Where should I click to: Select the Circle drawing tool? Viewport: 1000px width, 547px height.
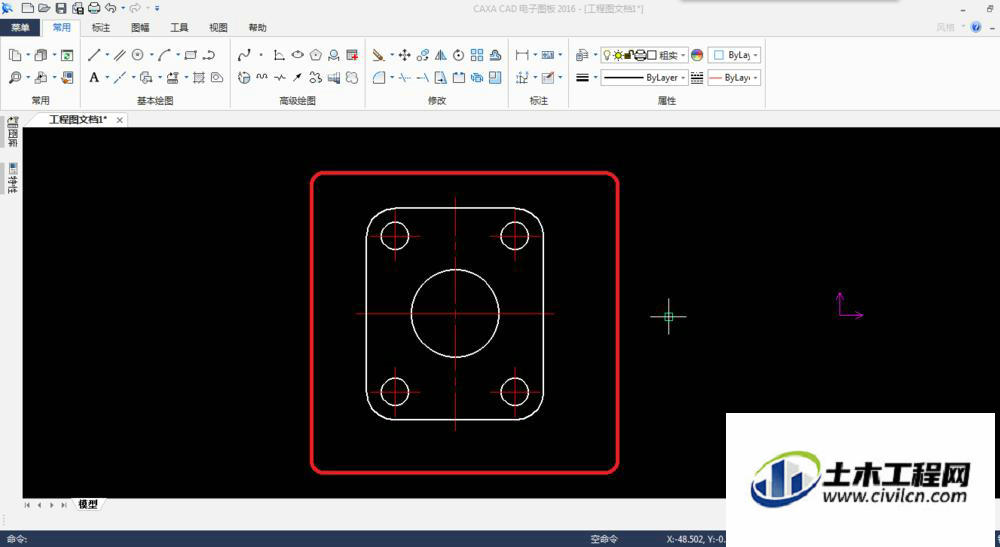(x=138, y=55)
